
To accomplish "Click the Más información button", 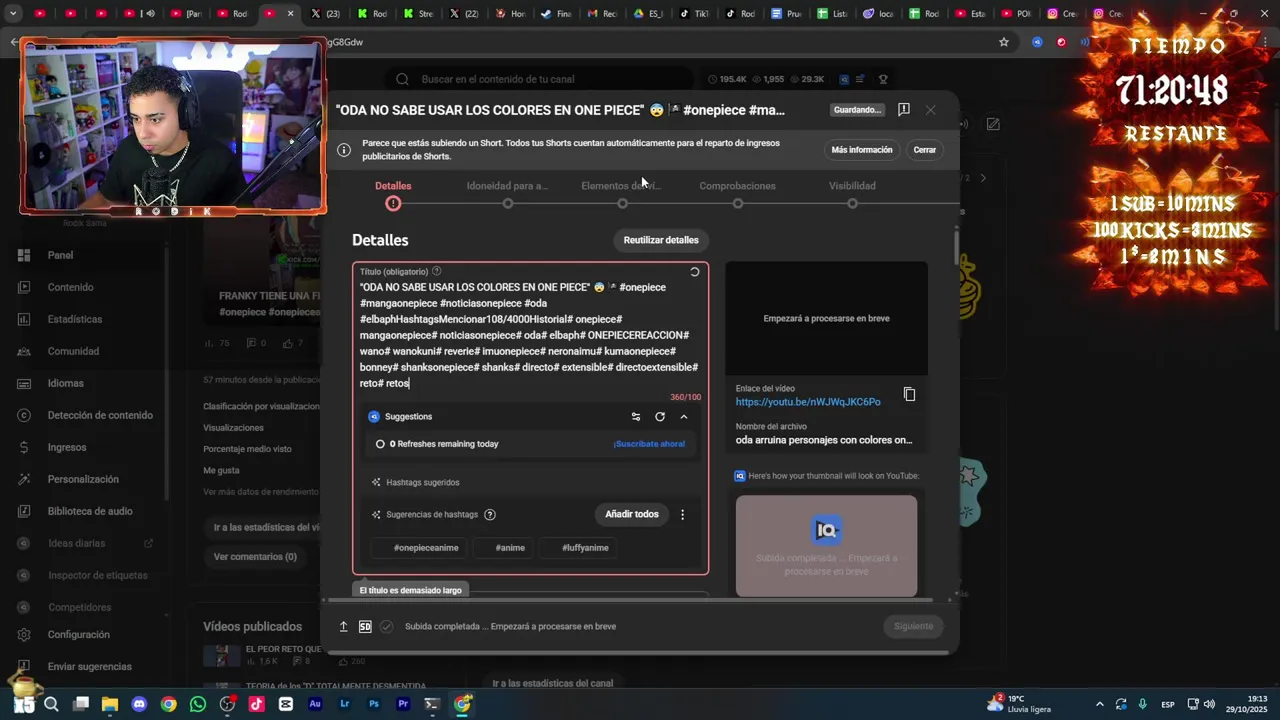I will [x=862, y=150].
